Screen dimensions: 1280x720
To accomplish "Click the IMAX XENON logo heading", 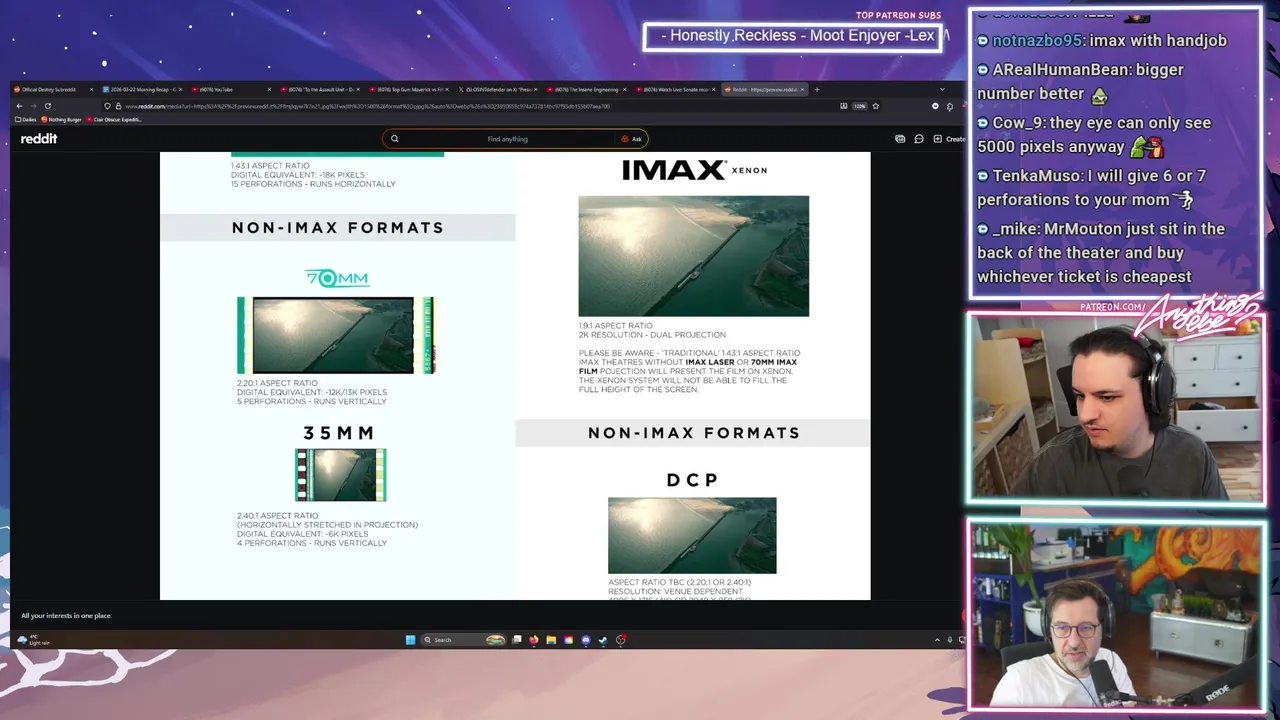I will pos(694,170).
